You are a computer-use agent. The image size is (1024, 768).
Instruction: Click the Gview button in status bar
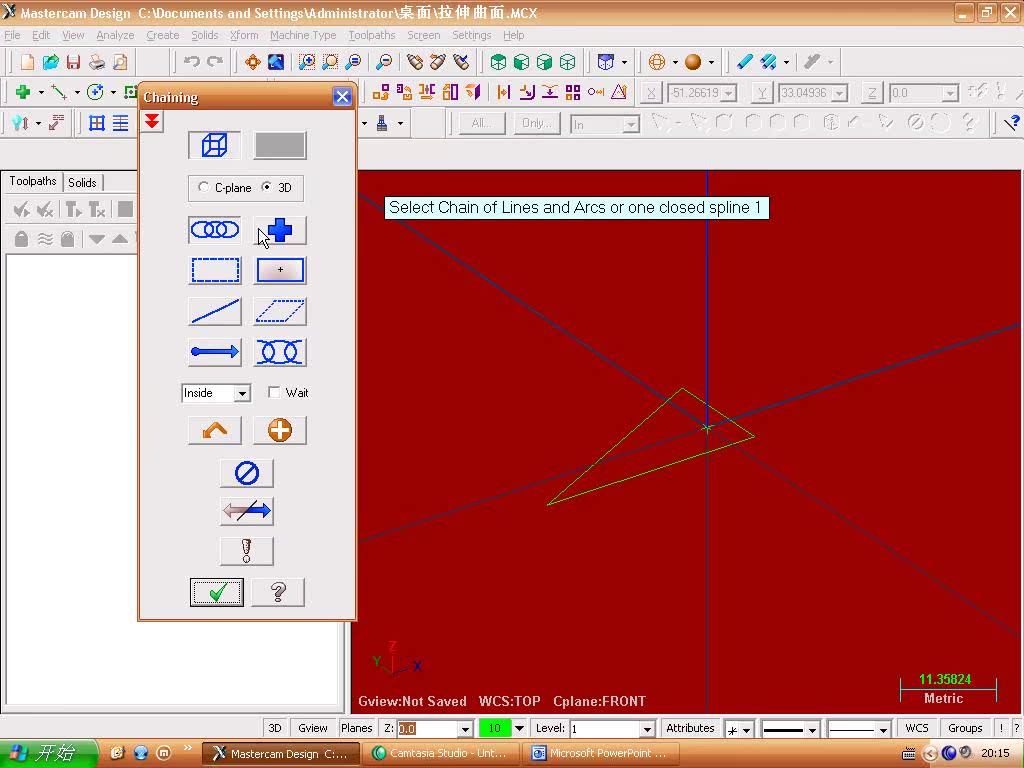pos(313,728)
